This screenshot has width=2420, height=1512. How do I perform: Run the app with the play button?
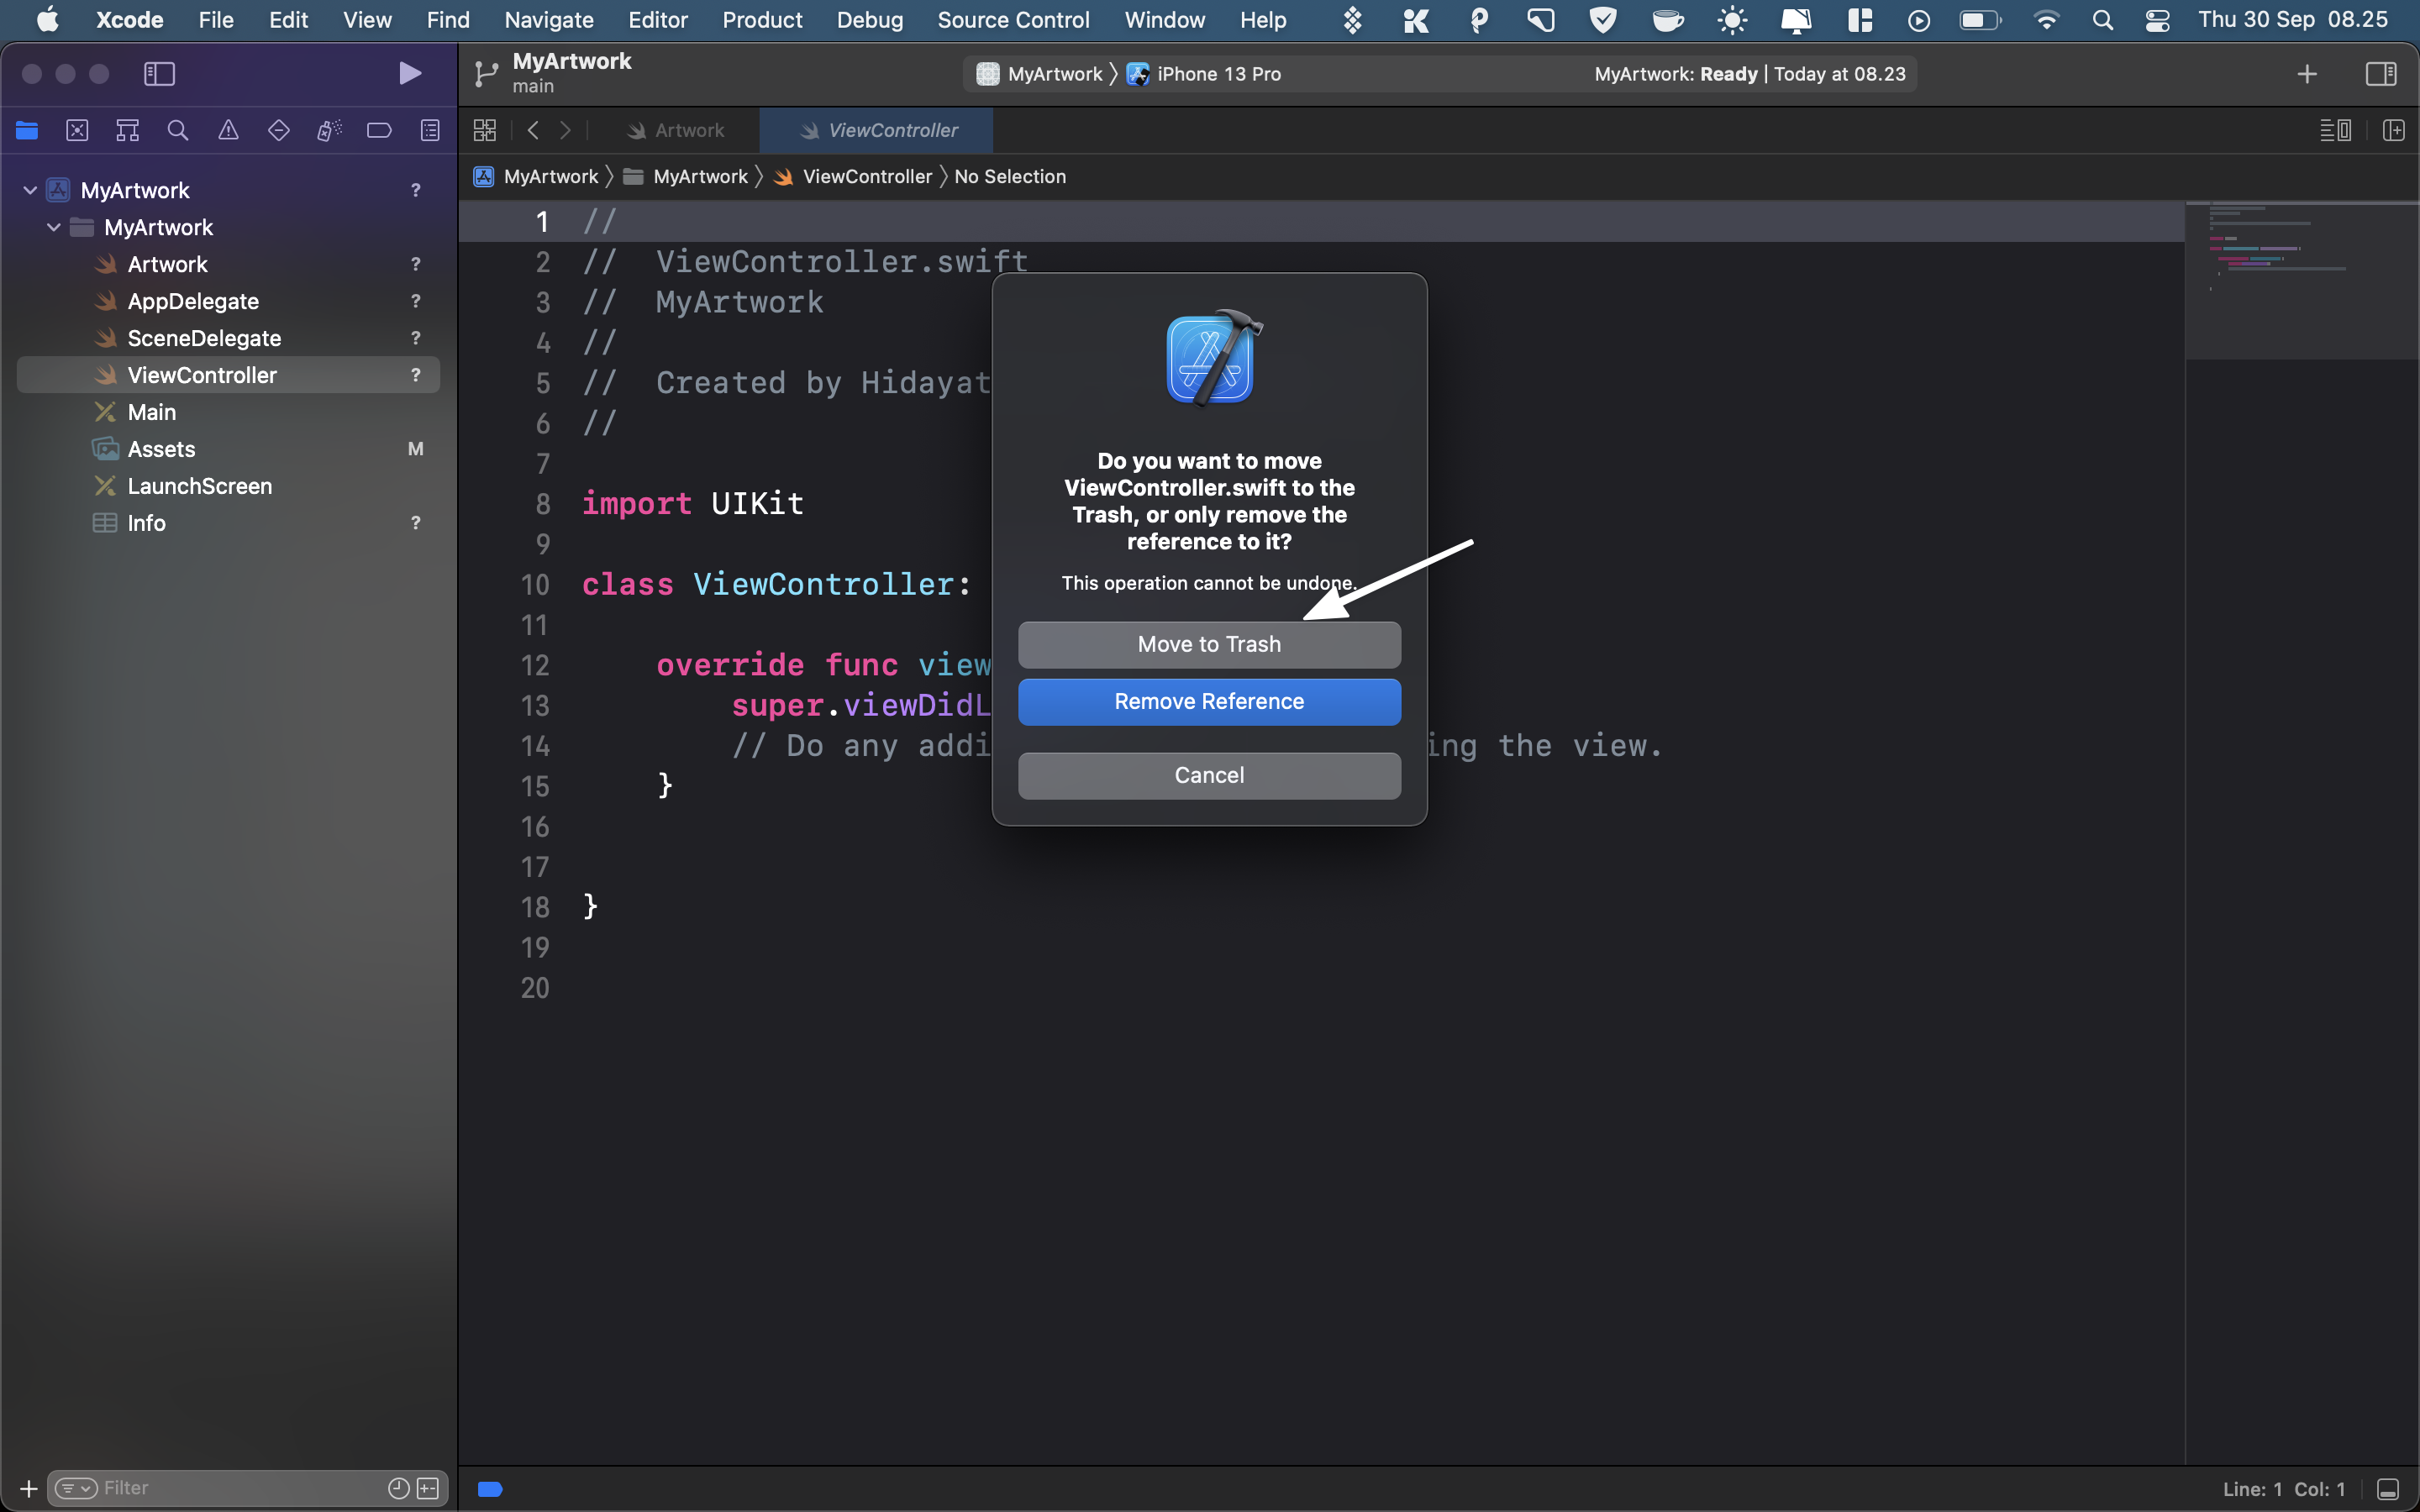409,73
